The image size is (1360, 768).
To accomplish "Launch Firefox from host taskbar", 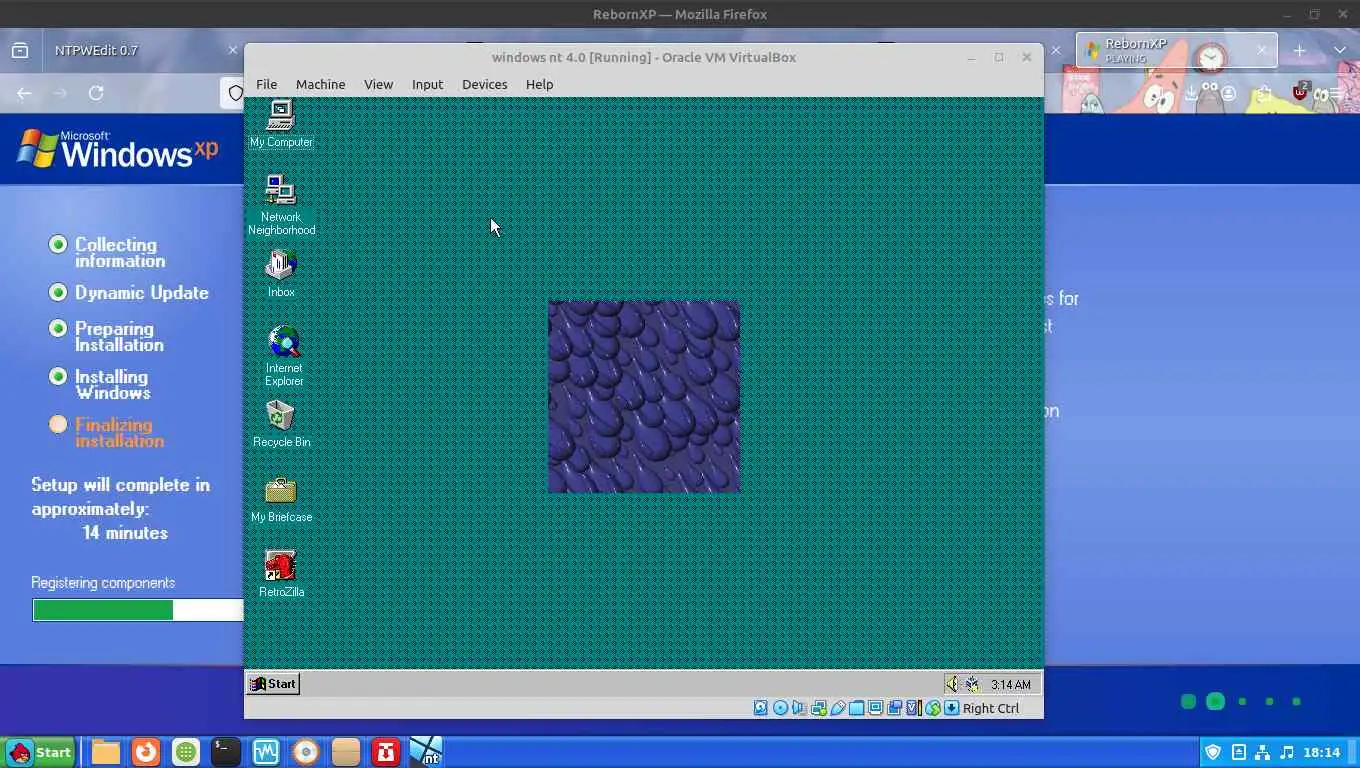I will (x=146, y=752).
